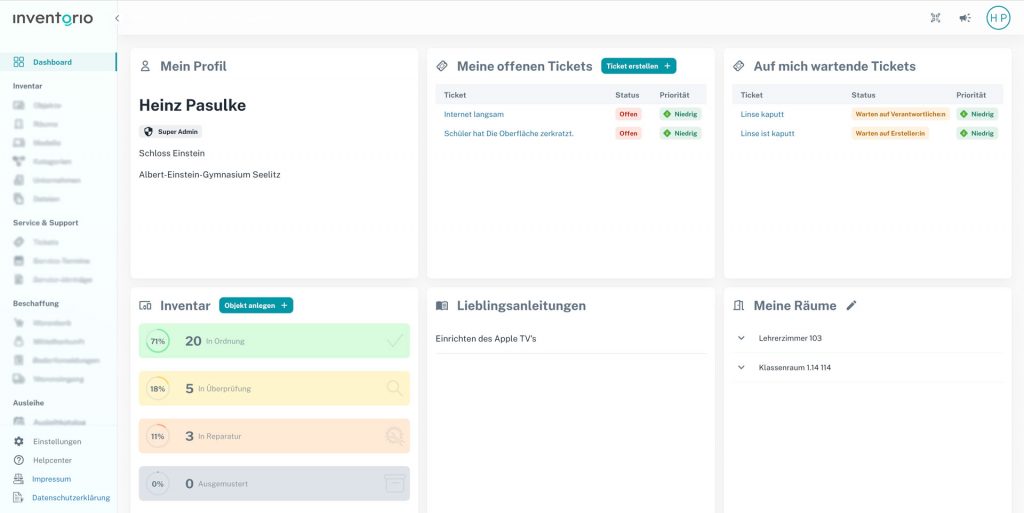Expand the Lehrerzimmer 103 room chevron
The width and height of the screenshot is (1024, 513).
point(741,338)
